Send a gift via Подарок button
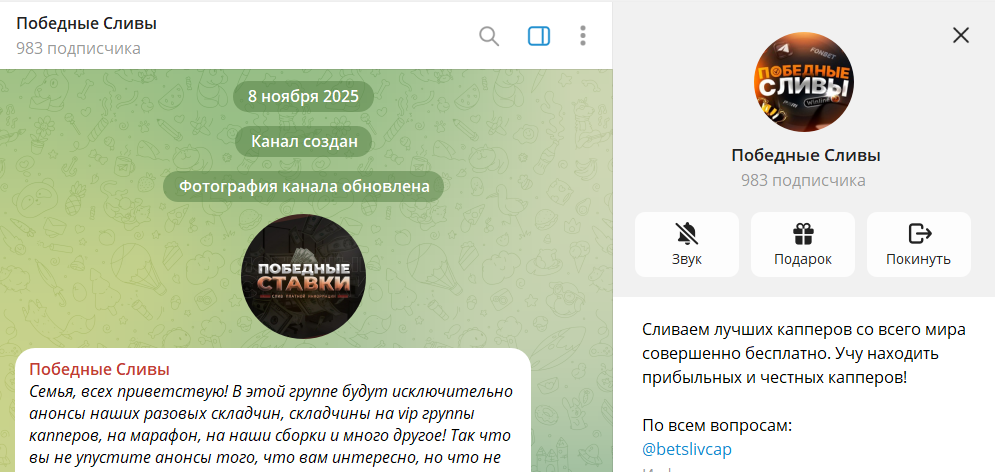 (x=803, y=244)
